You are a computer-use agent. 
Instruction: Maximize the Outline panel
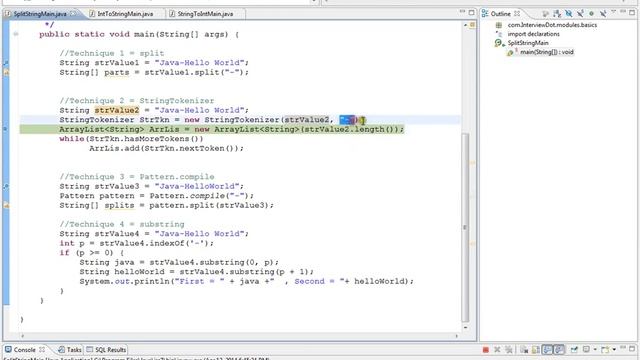coord(632,13)
